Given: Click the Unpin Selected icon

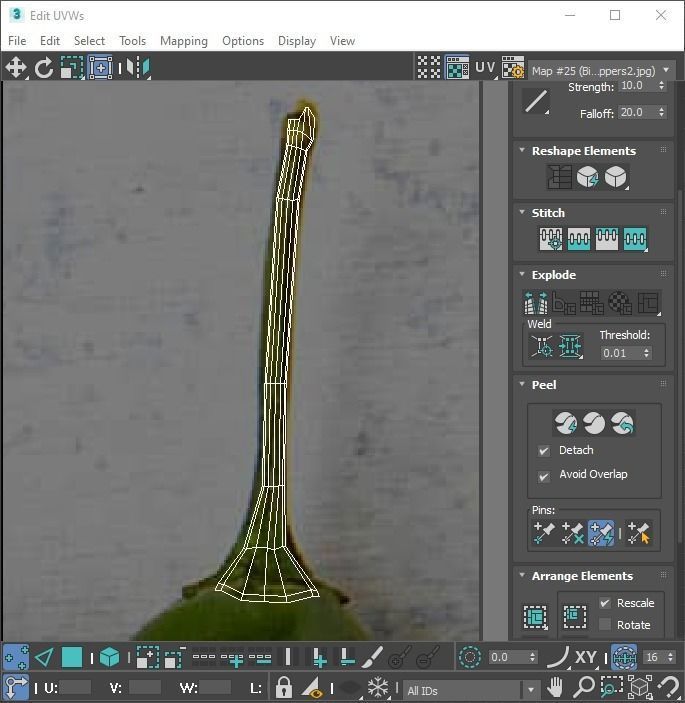Looking at the screenshot, I should point(572,533).
